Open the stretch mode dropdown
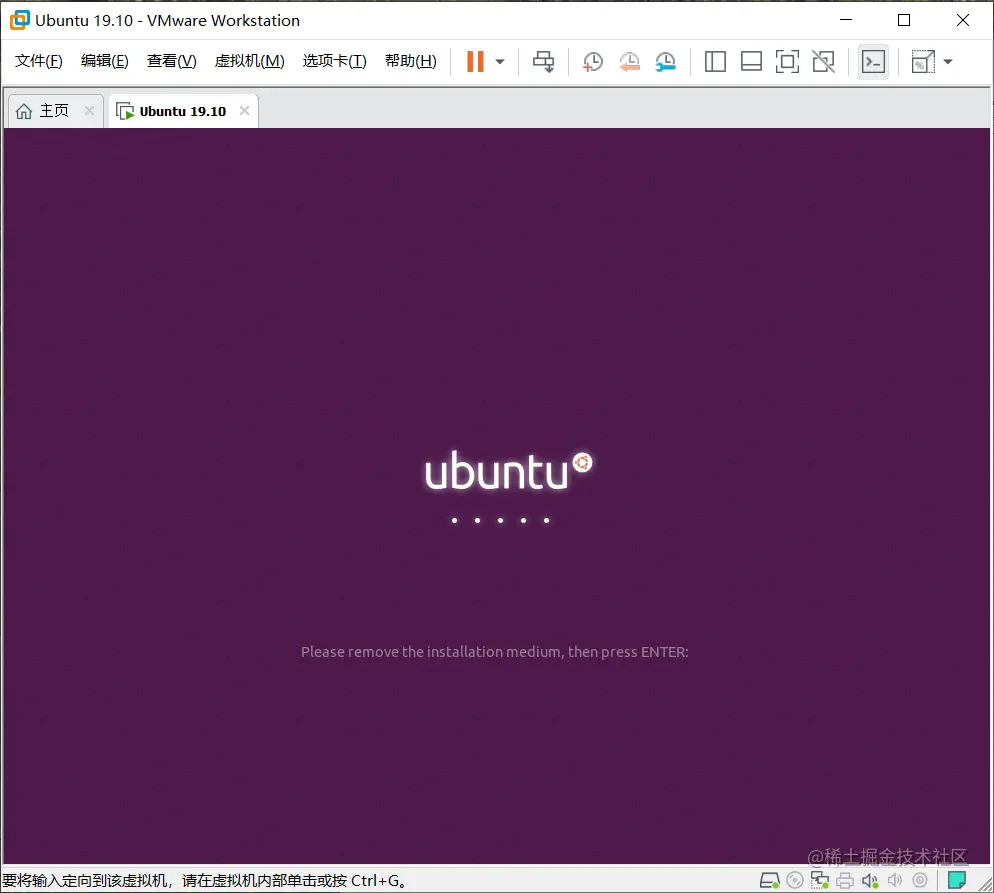Screen dimensions: 994x893 [x=947, y=61]
